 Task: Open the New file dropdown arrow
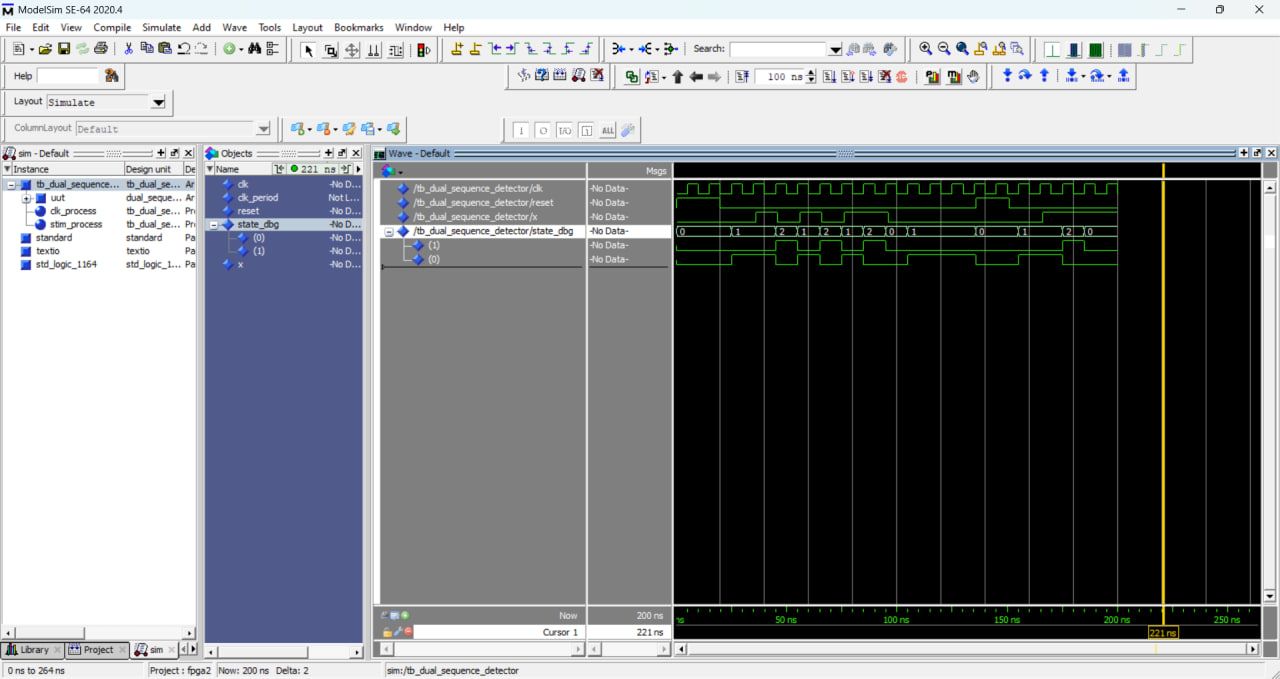(x=32, y=49)
